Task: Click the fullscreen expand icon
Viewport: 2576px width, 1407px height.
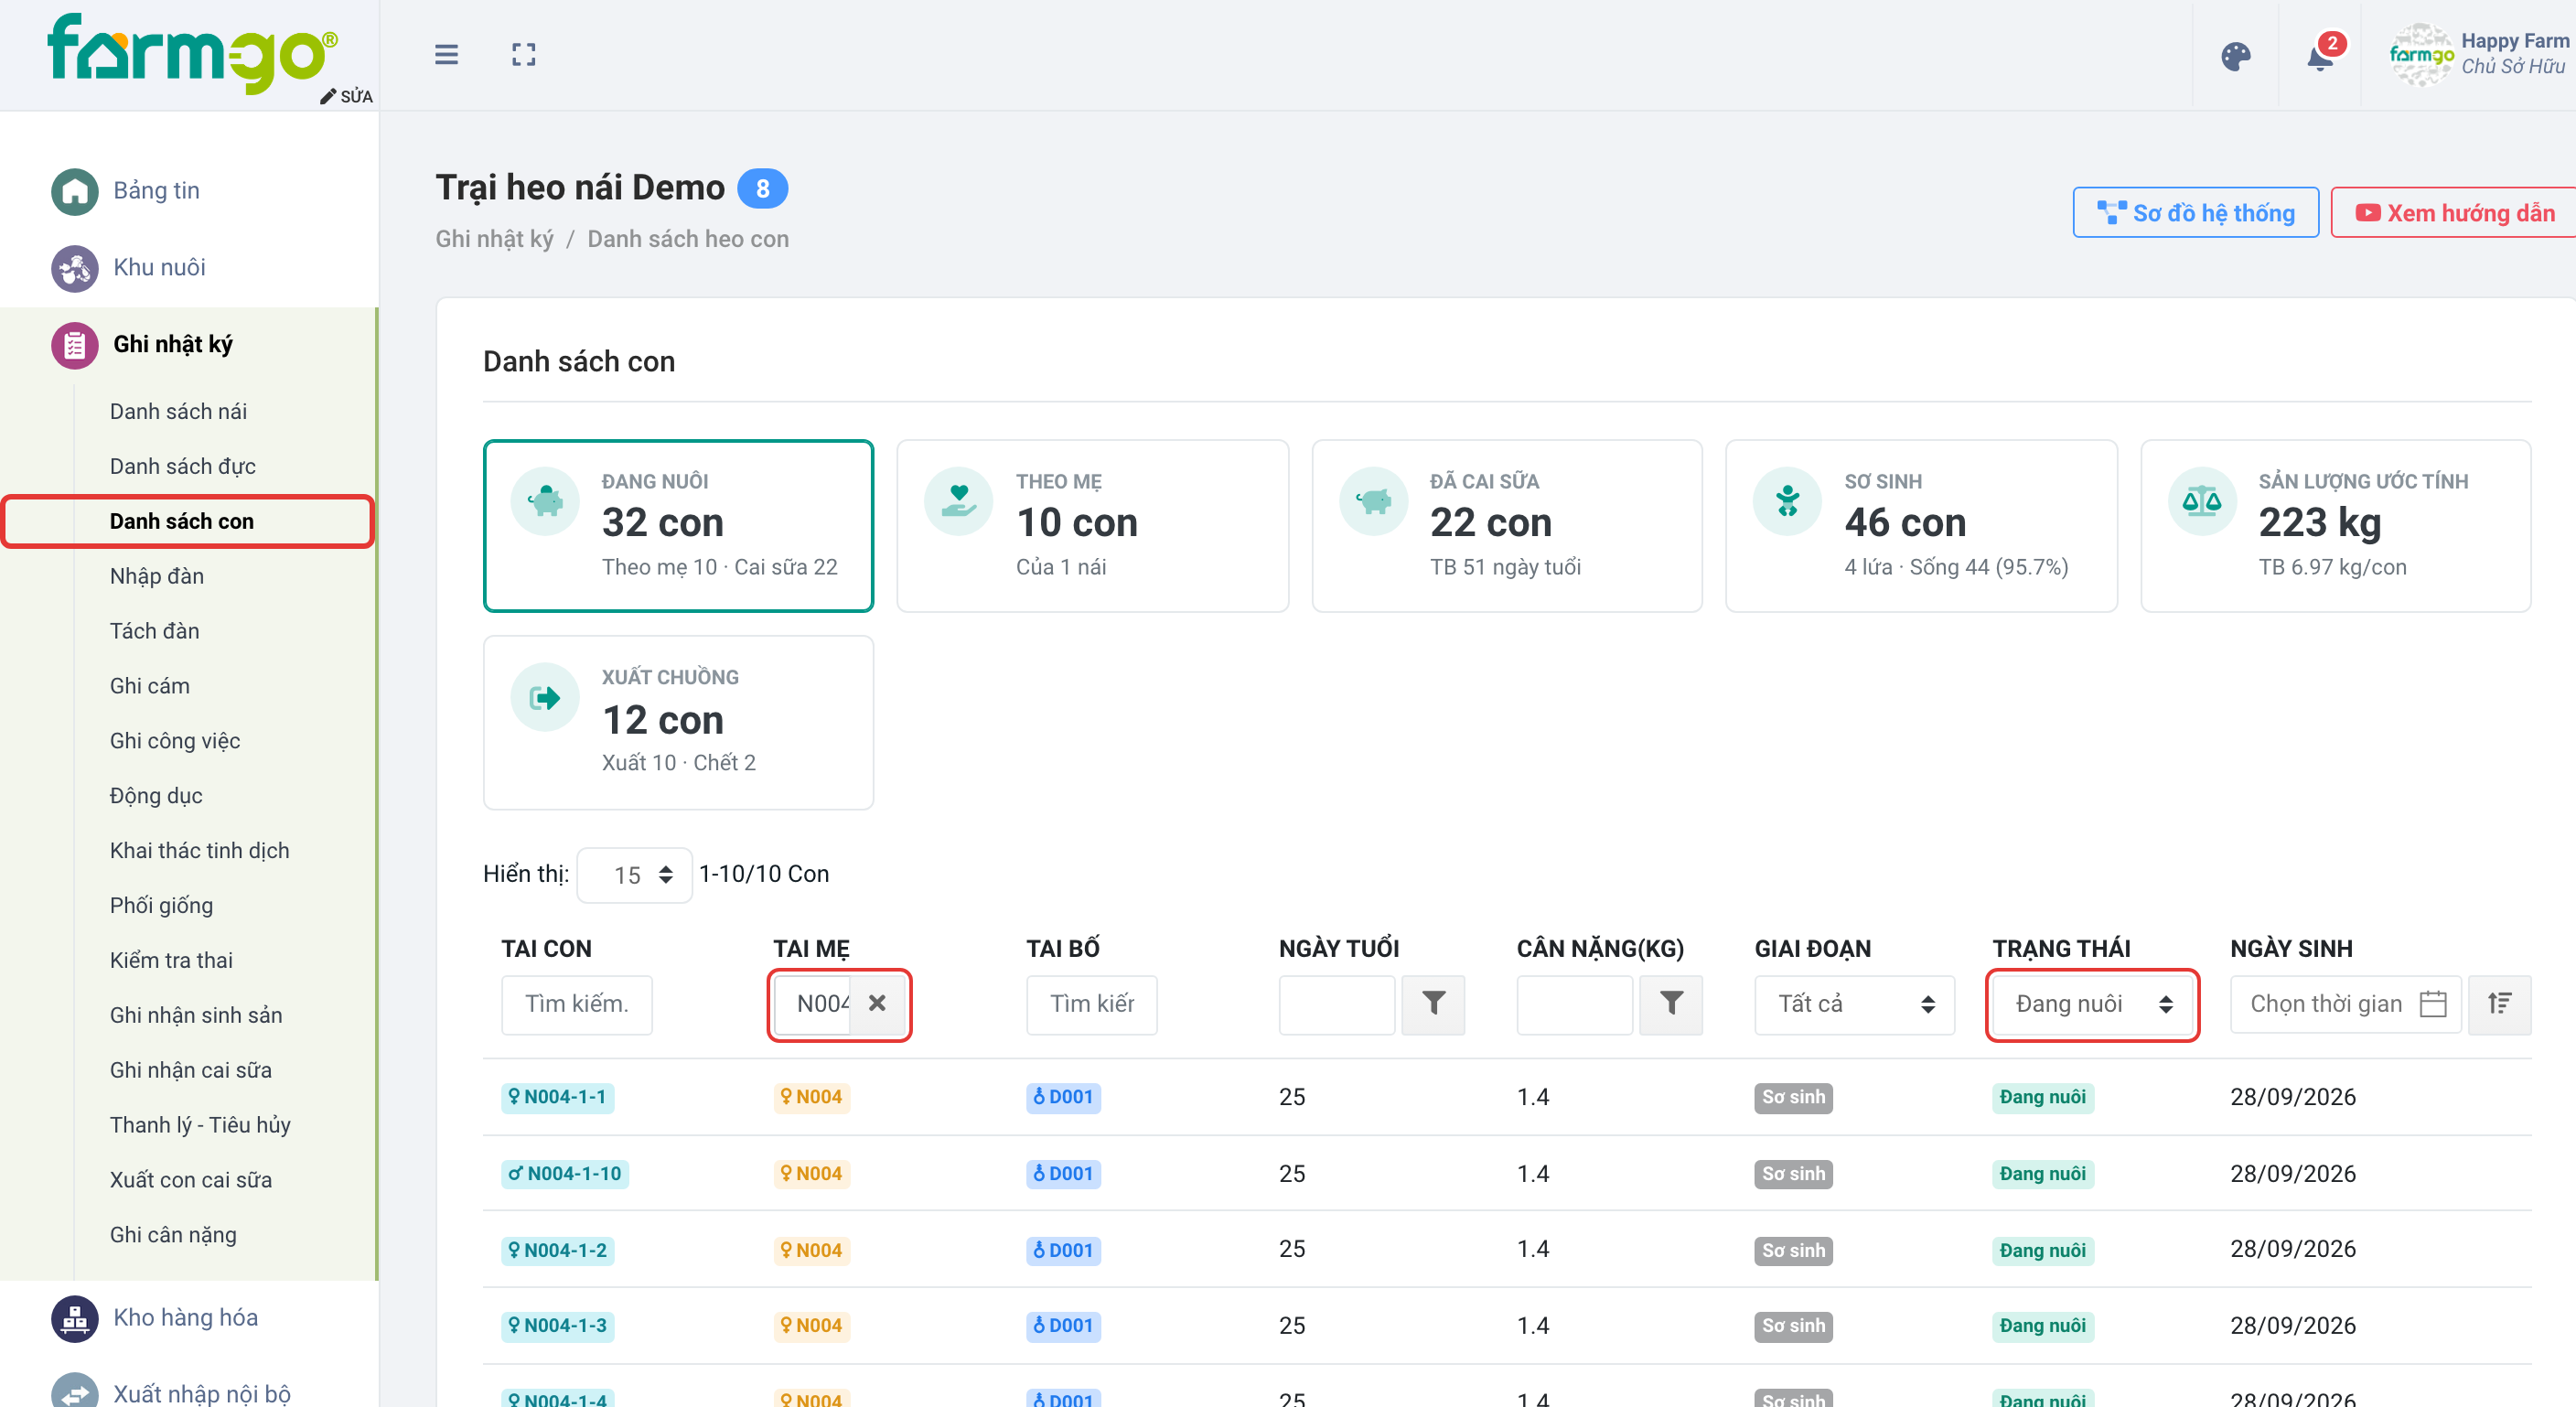Action: point(523,54)
